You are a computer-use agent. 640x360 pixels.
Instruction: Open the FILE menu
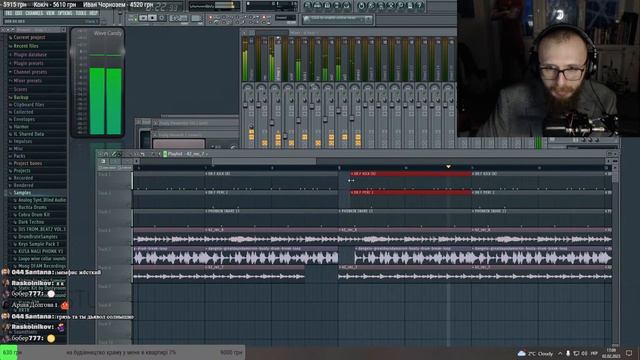pyautogui.click(x=8, y=13)
